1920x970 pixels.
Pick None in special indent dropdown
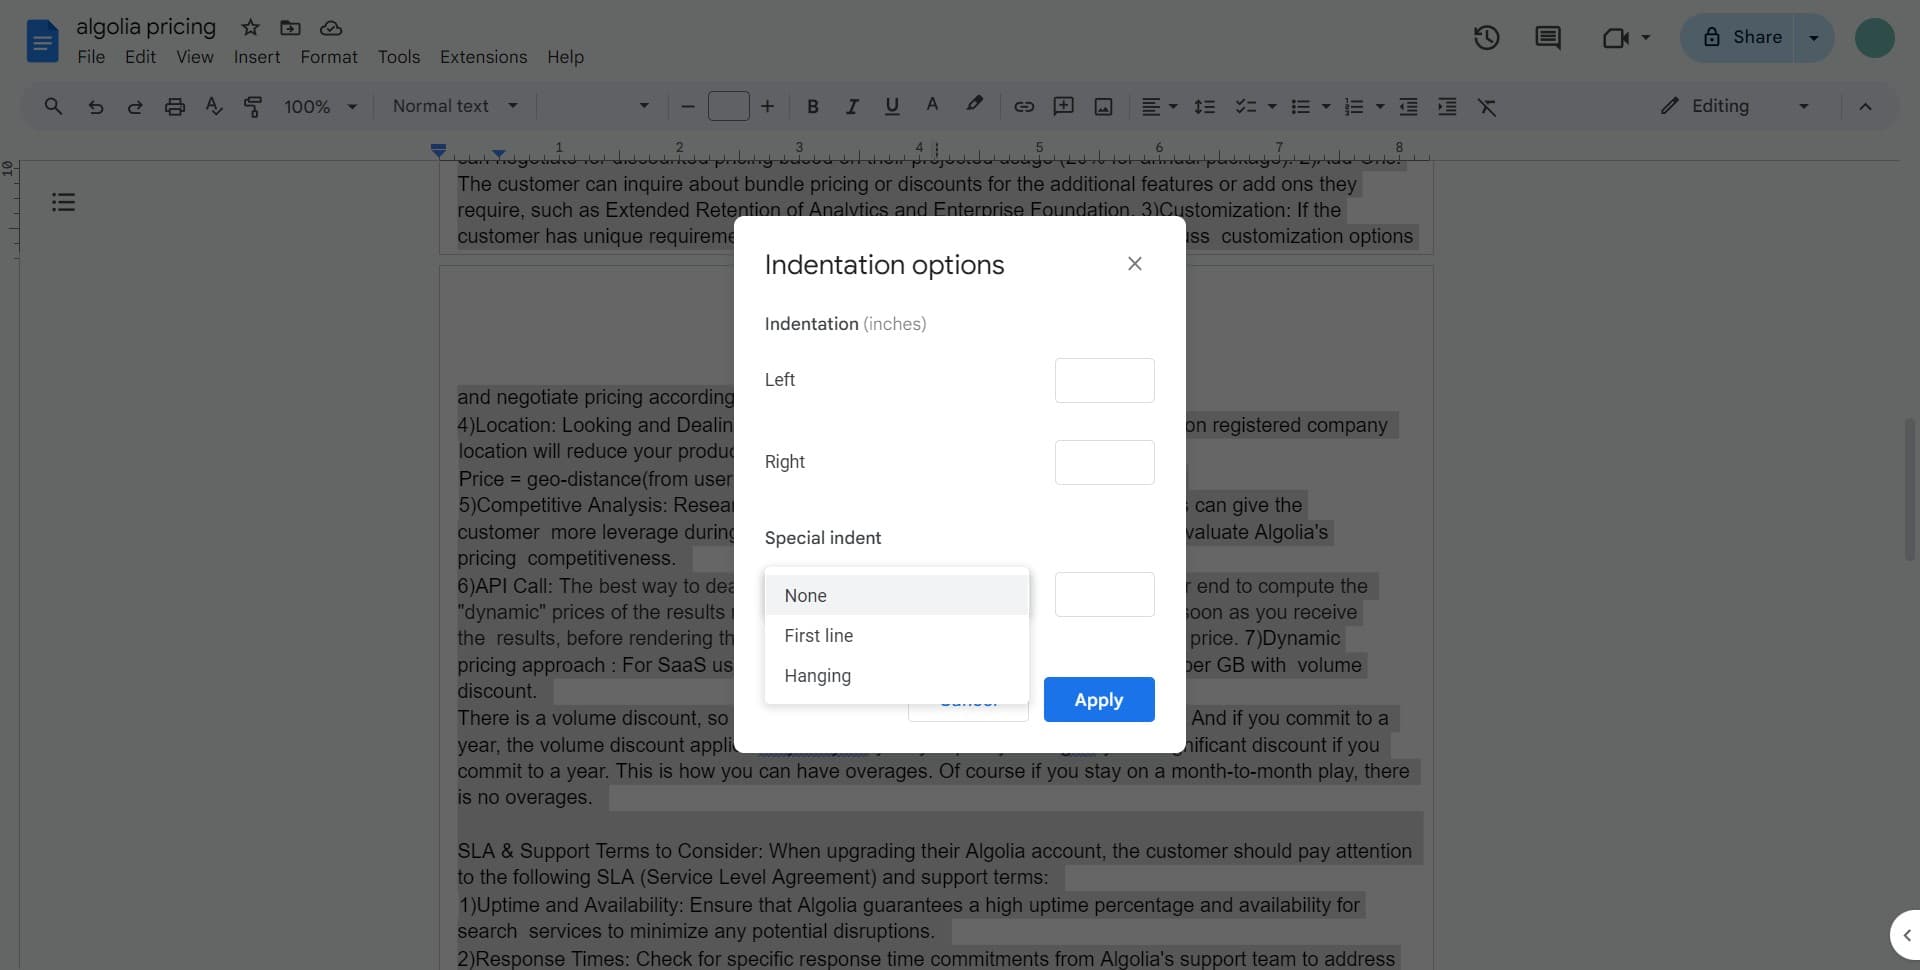pyautogui.click(x=805, y=596)
